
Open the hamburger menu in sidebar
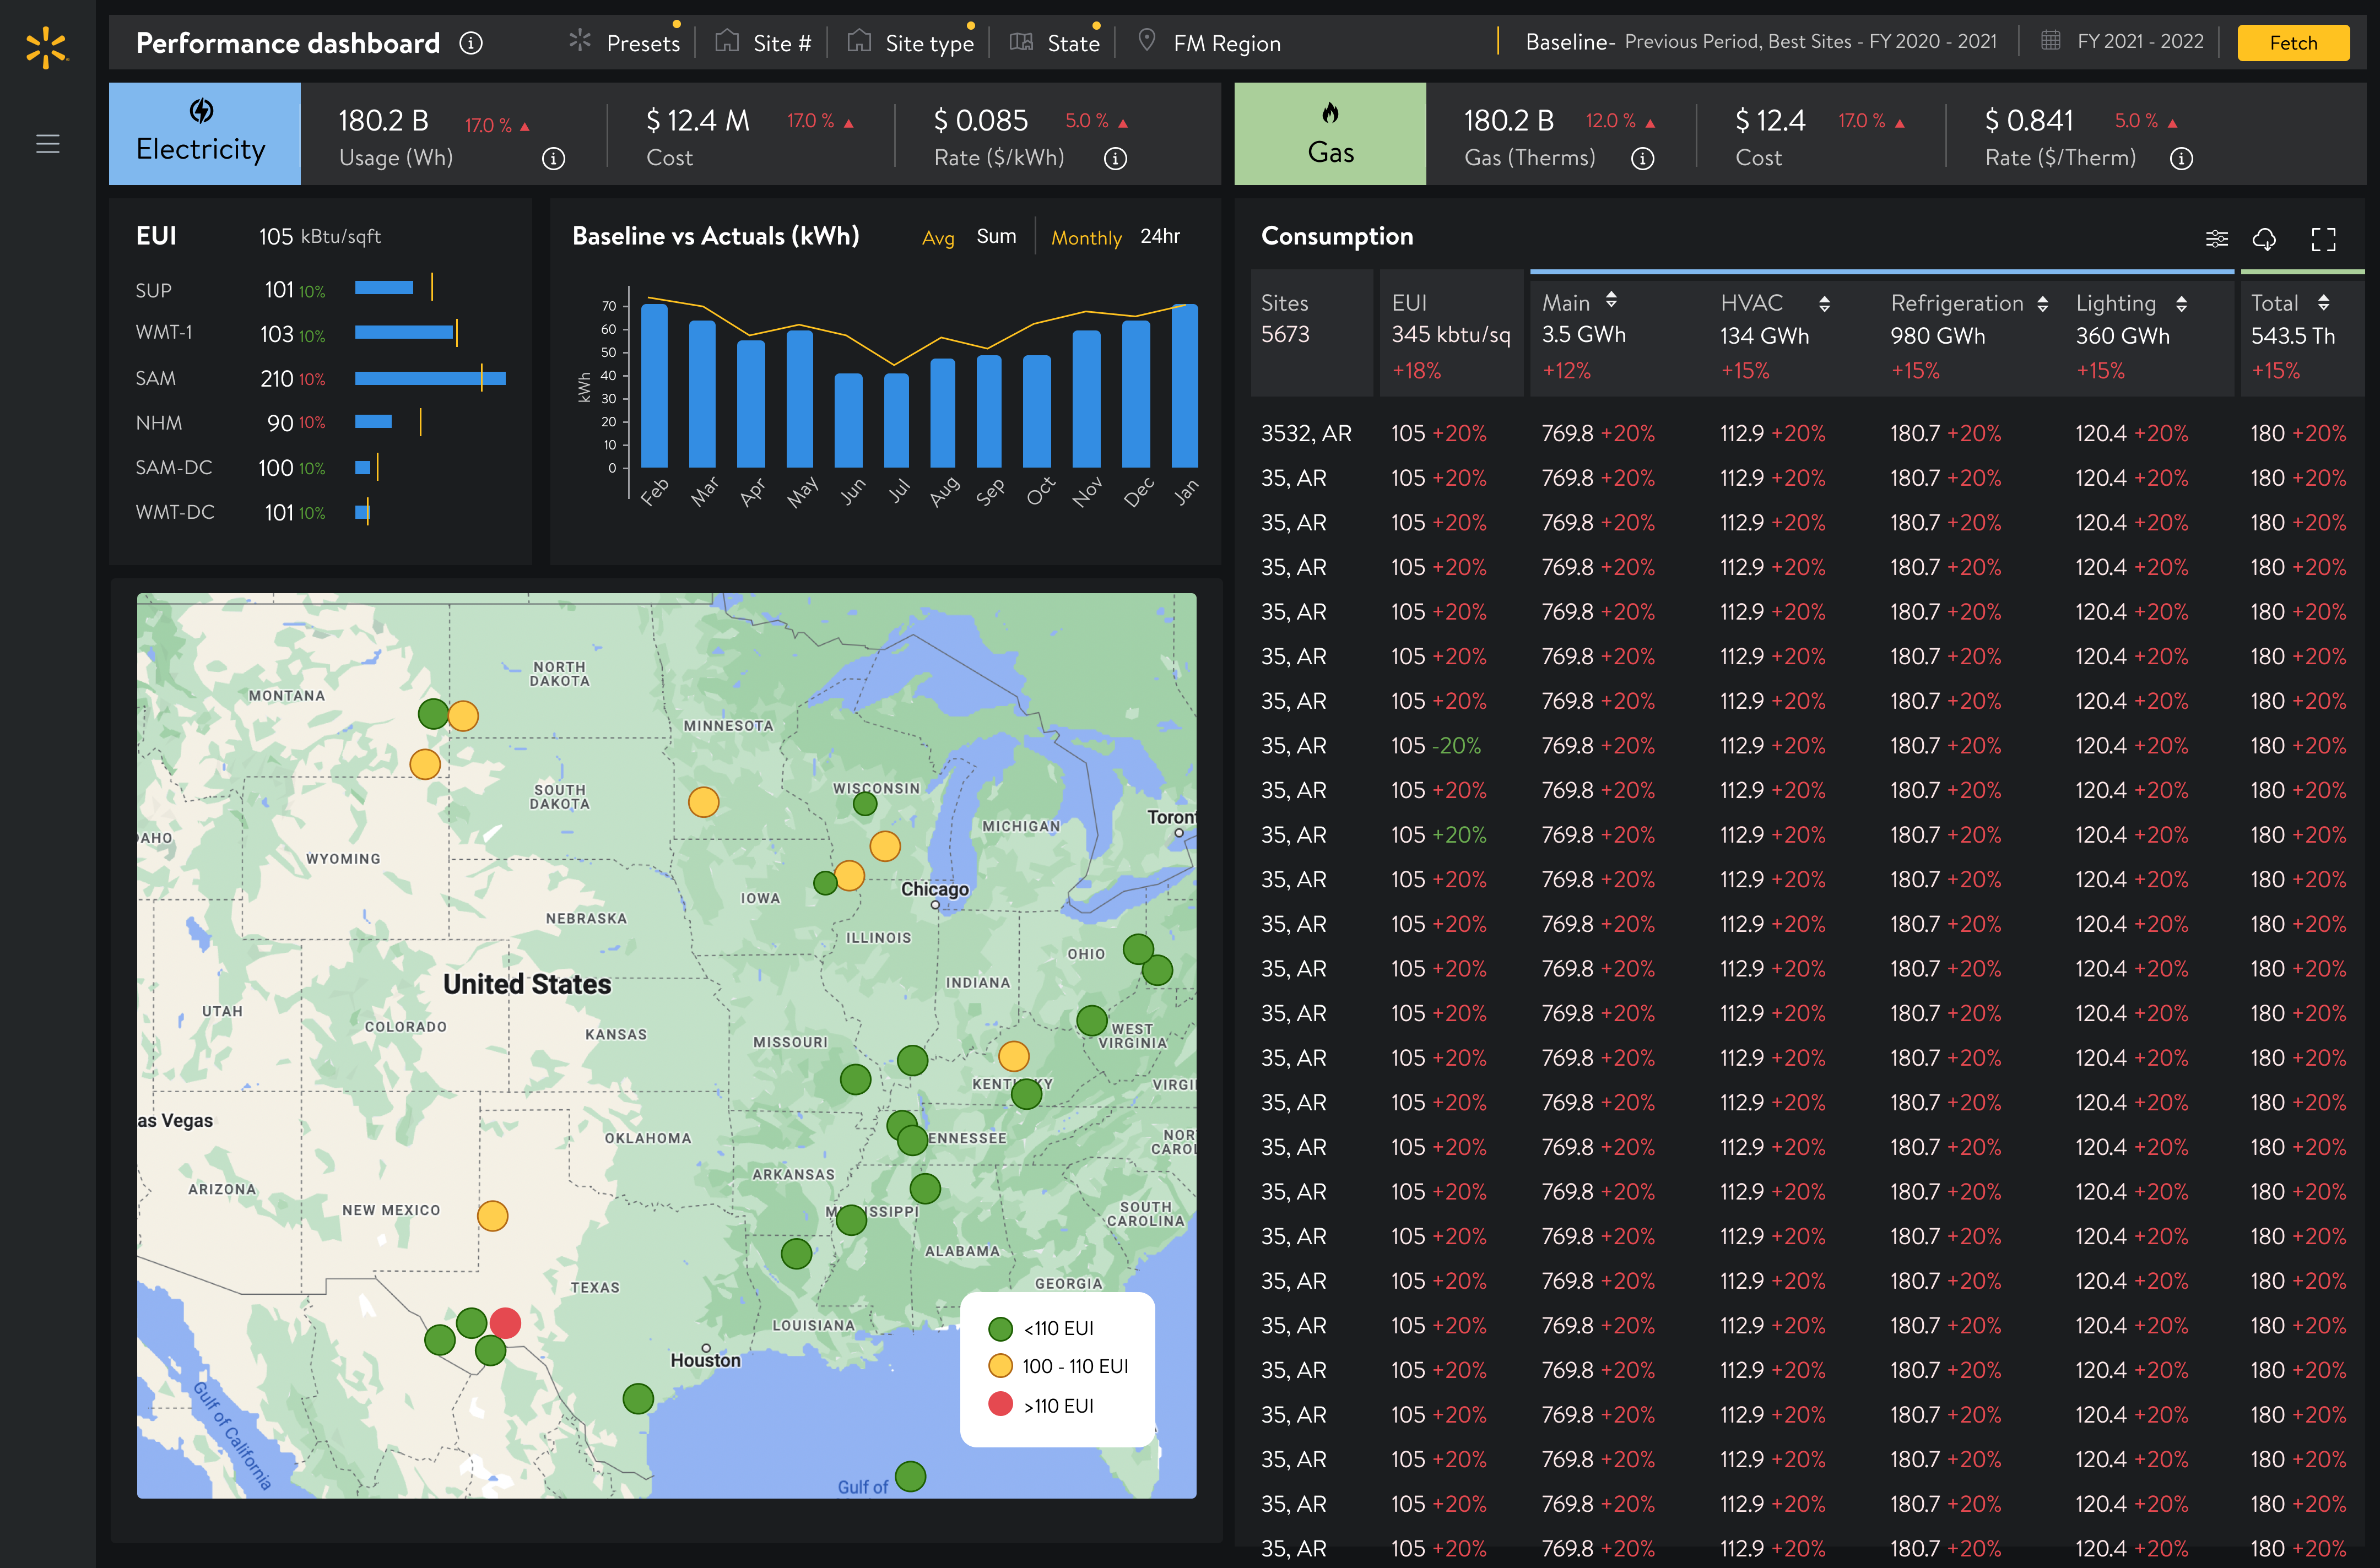(47, 144)
